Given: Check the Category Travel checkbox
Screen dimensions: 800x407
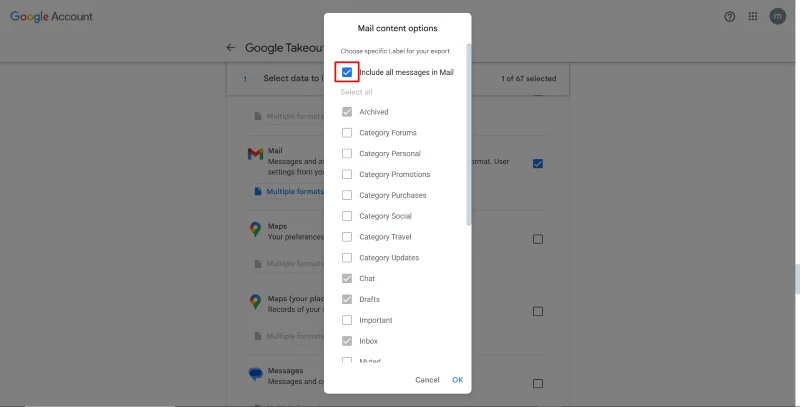Looking at the screenshot, I should tap(347, 237).
